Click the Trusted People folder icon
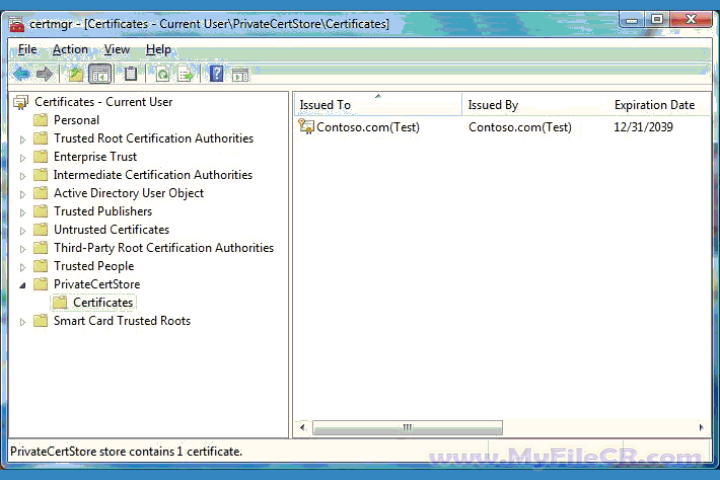The image size is (720, 480). [x=41, y=266]
